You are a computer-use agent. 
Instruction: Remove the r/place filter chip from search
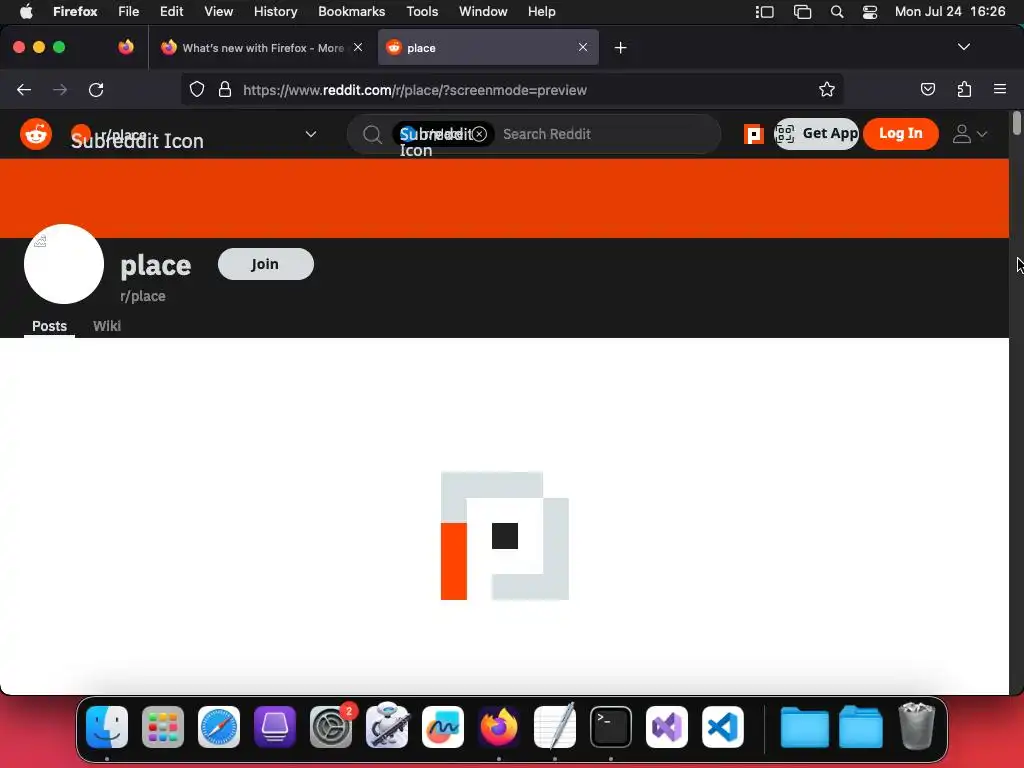[479, 134]
